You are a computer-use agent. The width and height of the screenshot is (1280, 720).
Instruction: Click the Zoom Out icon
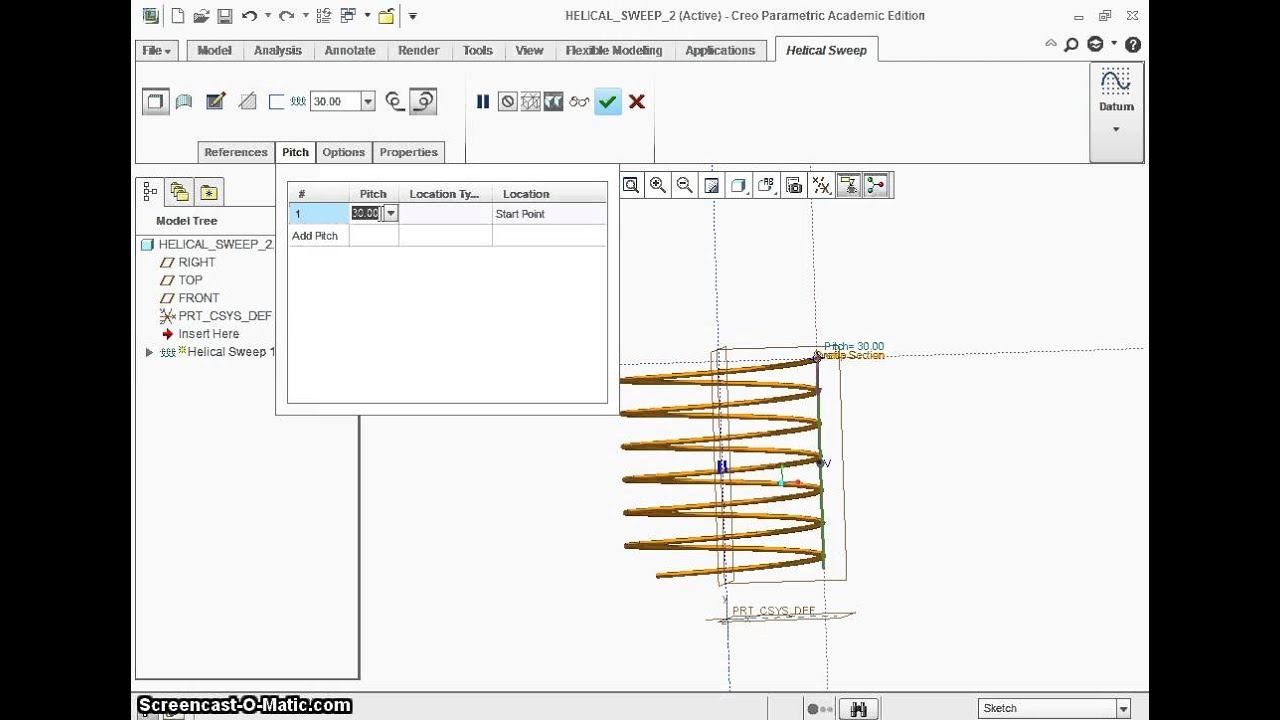coord(685,185)
